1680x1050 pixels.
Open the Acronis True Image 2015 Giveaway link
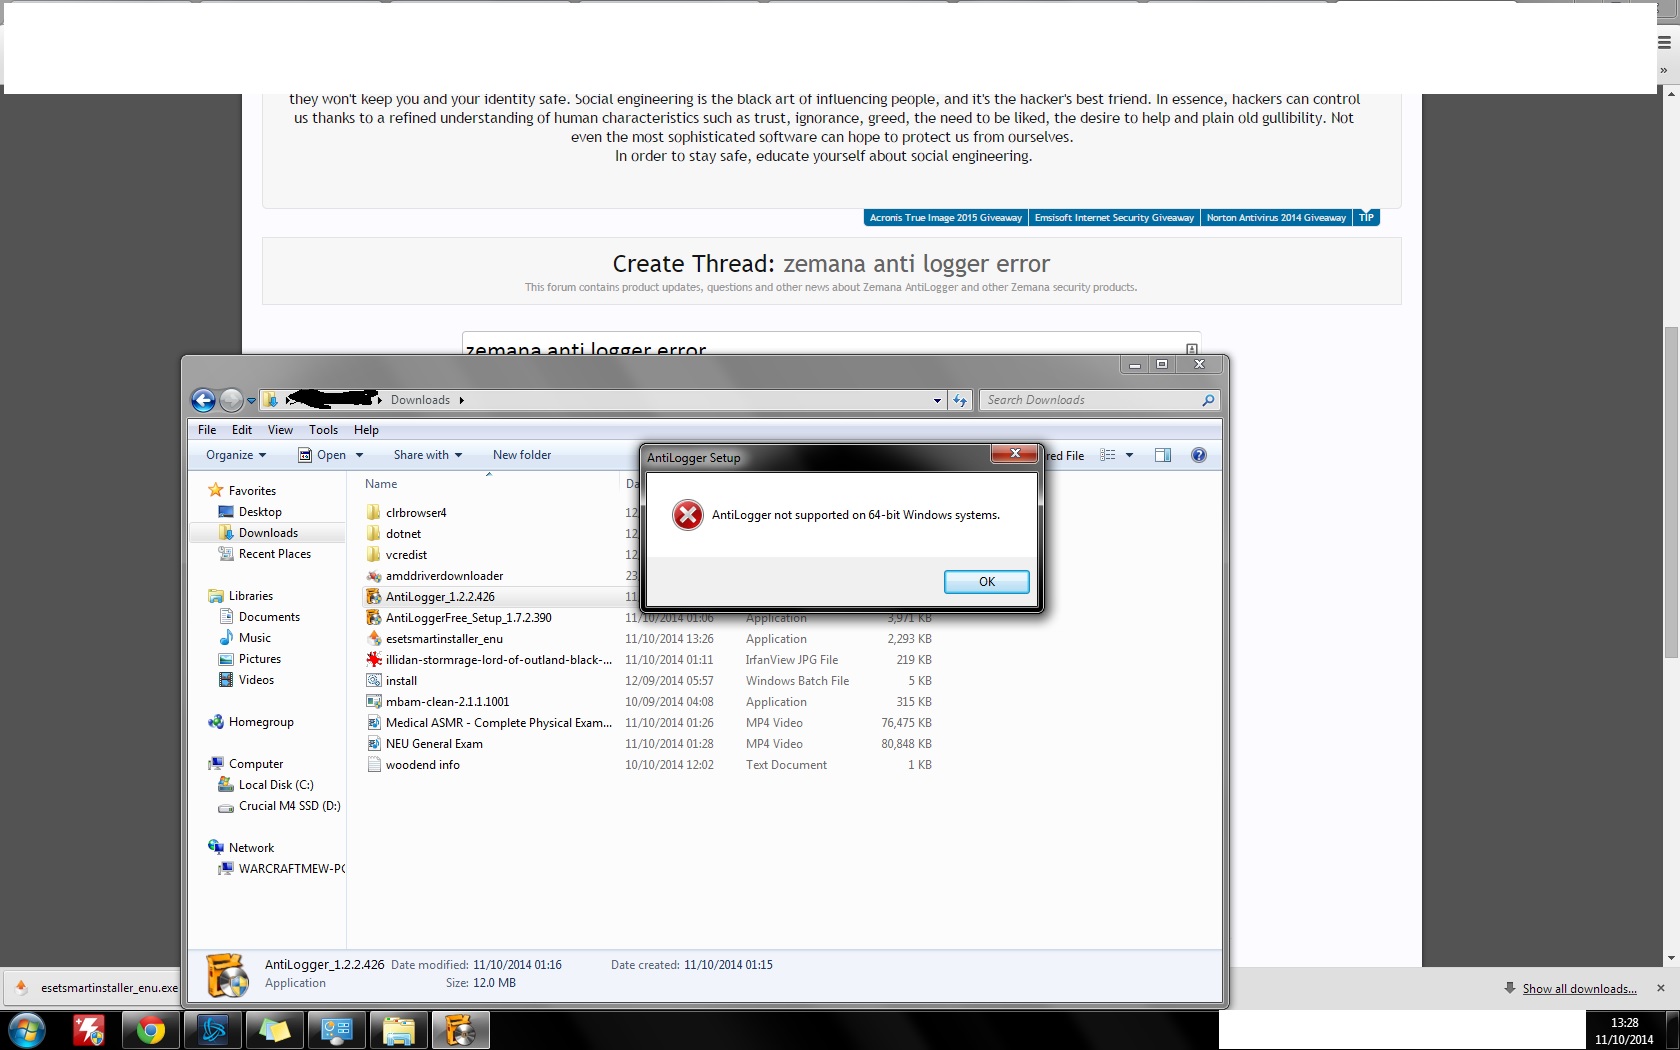pyautogui.click(x=946, y=218)
